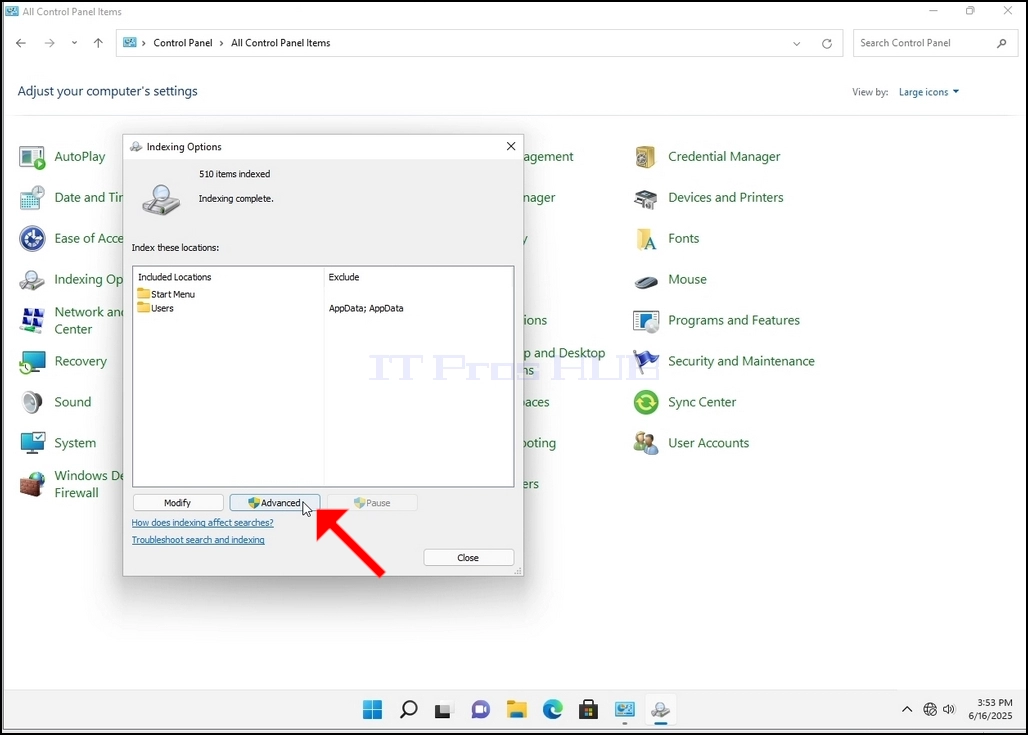Launch Microsoft Edge from the taskbar
The width and height of the screenshot is (1028, 735).
point(553,709)
